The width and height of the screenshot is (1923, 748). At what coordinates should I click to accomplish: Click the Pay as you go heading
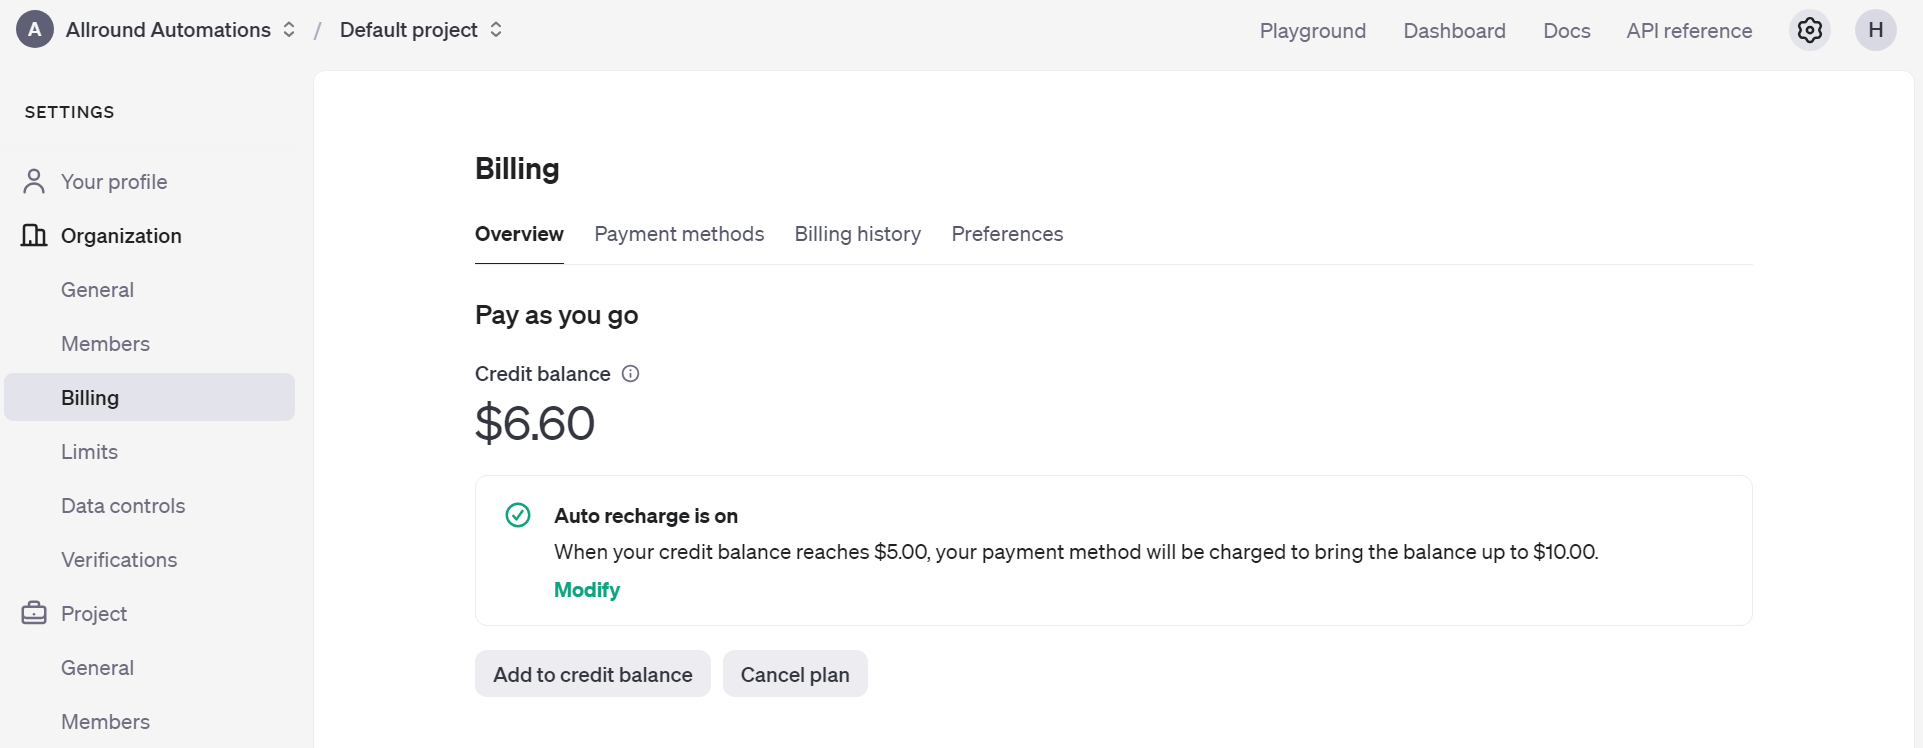[x=556, y=315]
